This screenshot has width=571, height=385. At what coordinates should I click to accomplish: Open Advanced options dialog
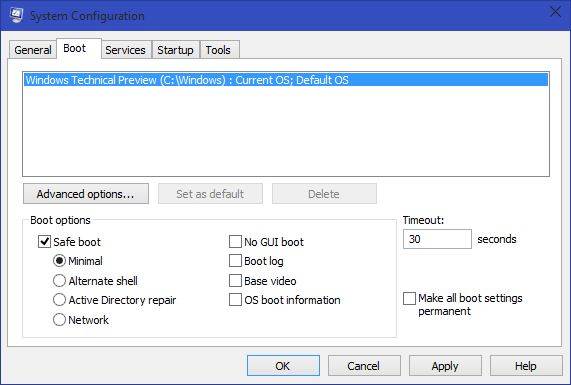point(86,194)
